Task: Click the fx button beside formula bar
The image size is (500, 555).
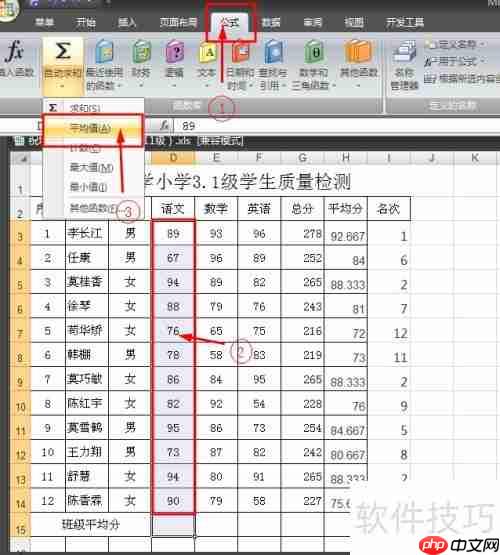Action: pyautogui.click(x=164, y=125)
